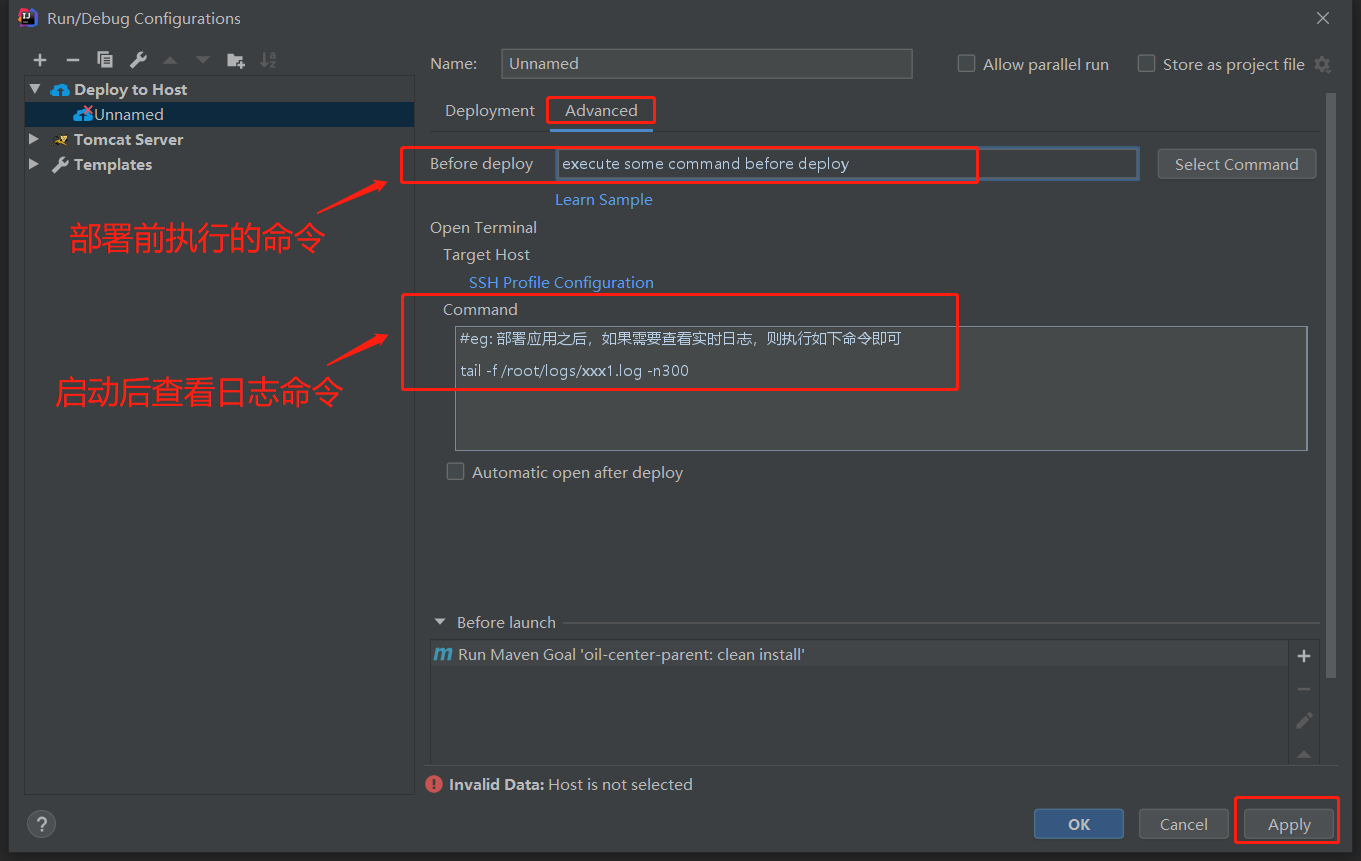Collapse the Before launch section

(x=440, y=622)
